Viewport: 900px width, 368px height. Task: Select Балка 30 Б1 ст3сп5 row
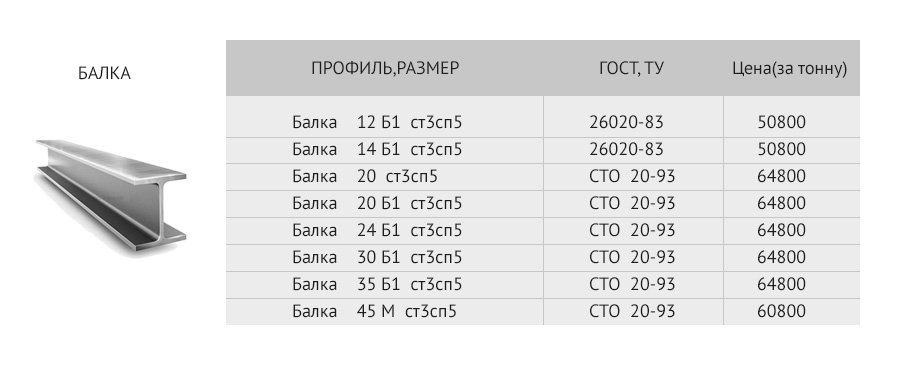coord(542,258)
